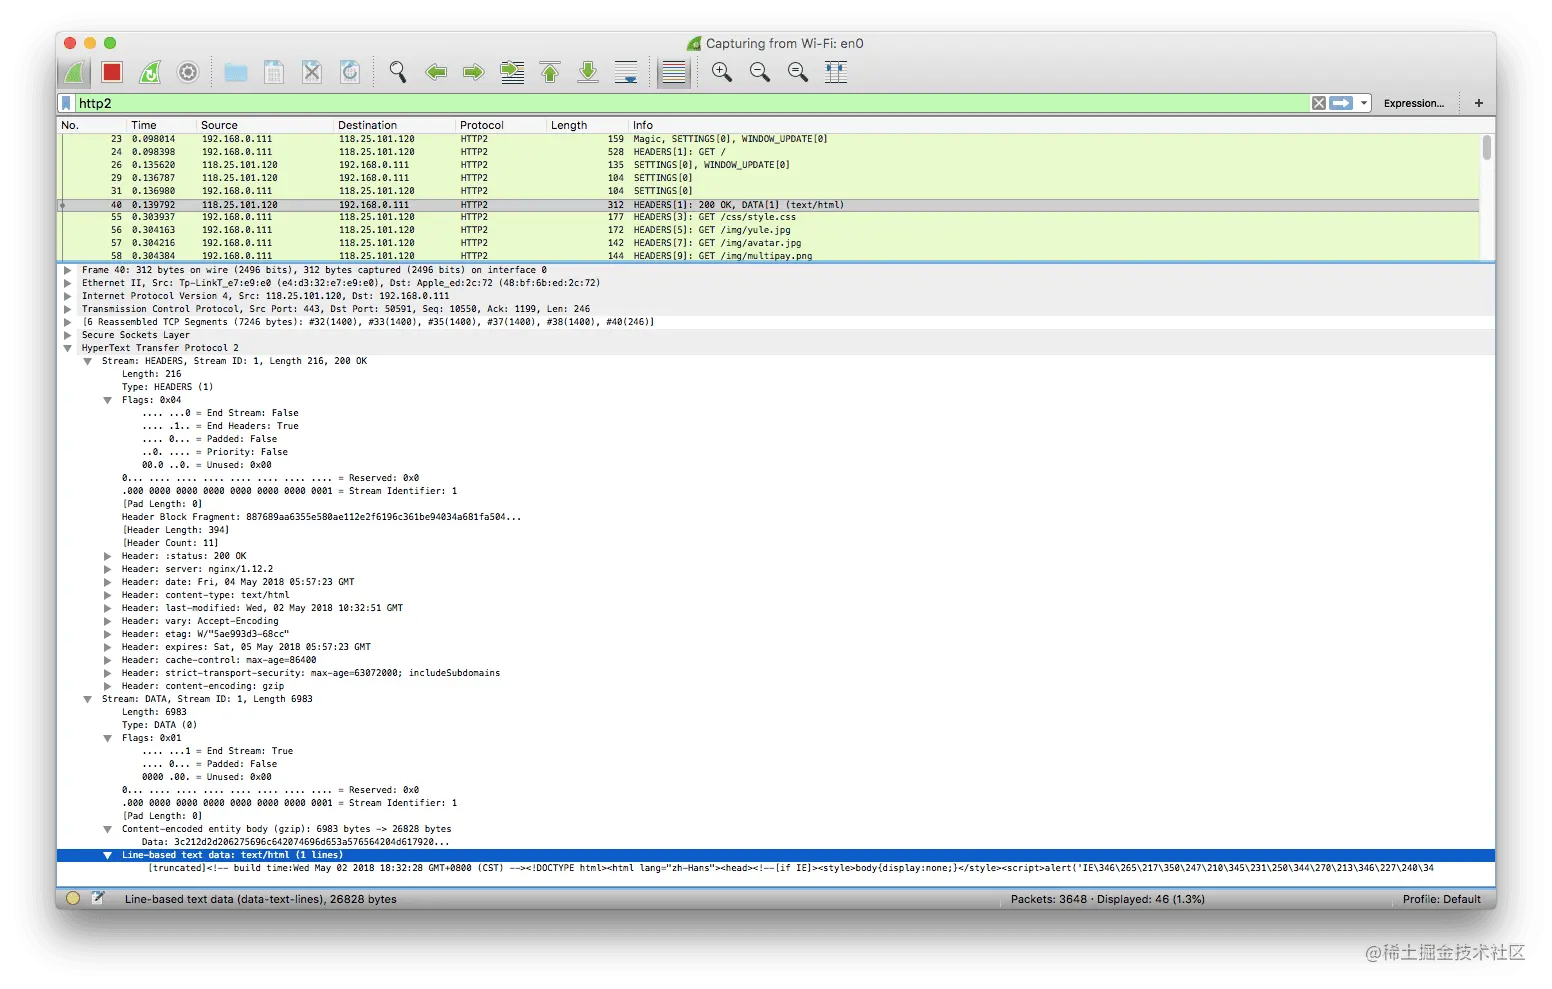Viewport: 1552px width, 989px height.
Task: Sort by the Protocol column header
Action: (501, 125)
